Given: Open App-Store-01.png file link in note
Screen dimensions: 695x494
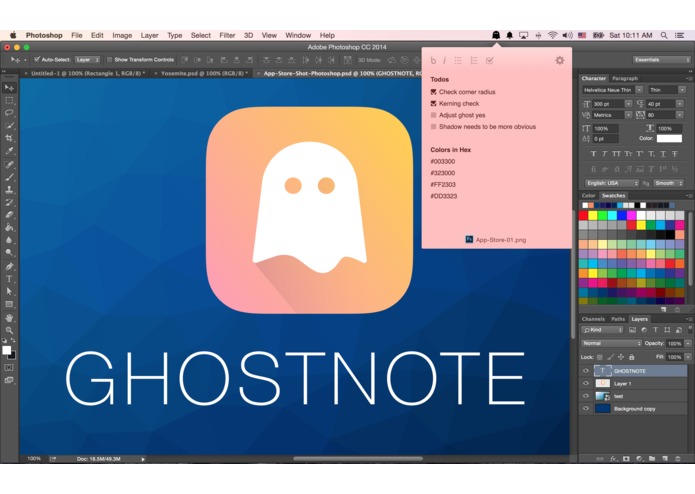Looking at the screenshot, I should click(x=496, y=240).
